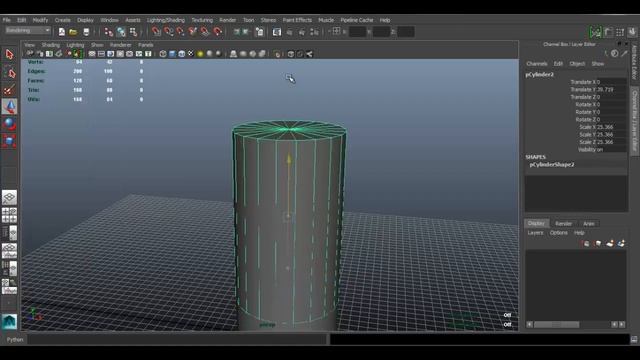Click the X-ray cube icon in viewport toolbar
The width and height of the screenshot is (640, 360).
coord(291,54)
